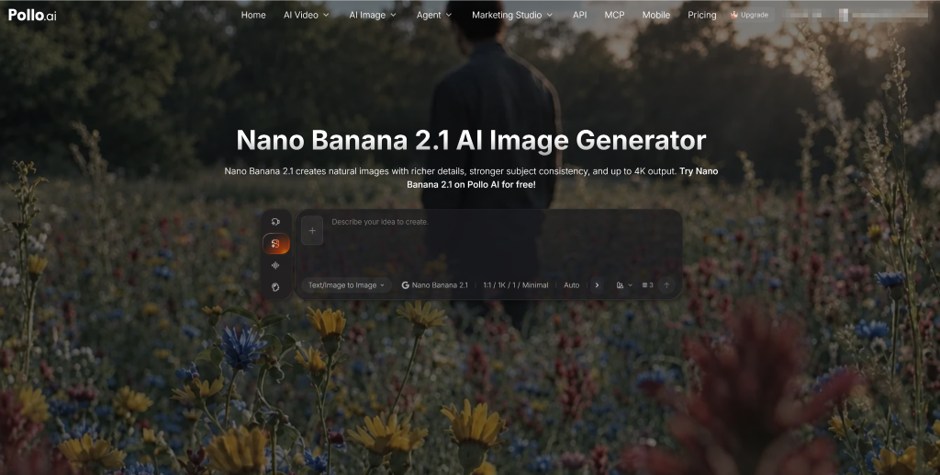Expand the AI Image menu
This screenshot has width=940, height=475.
click(372, 15)
